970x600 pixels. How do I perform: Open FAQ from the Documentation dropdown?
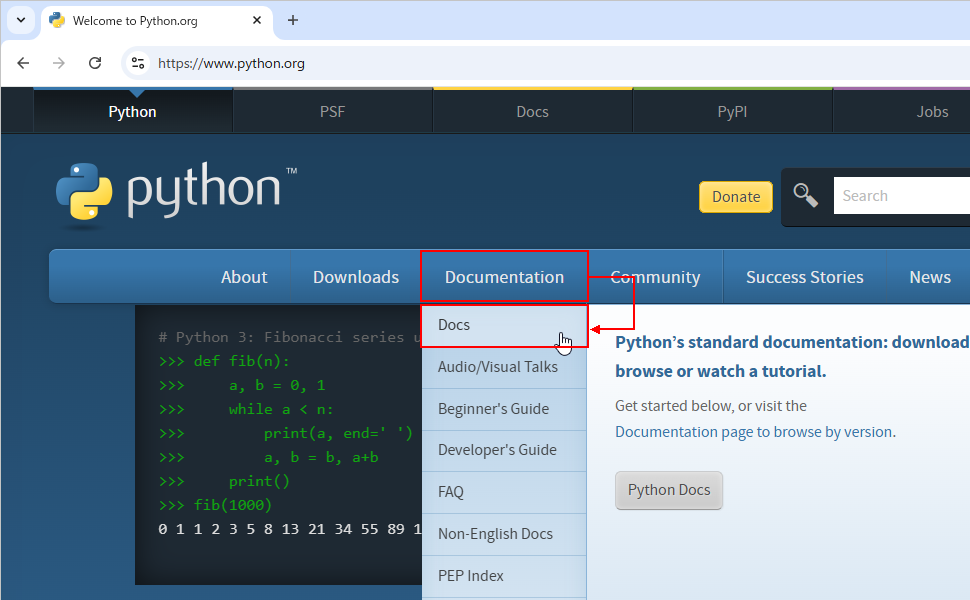(504, 492)
